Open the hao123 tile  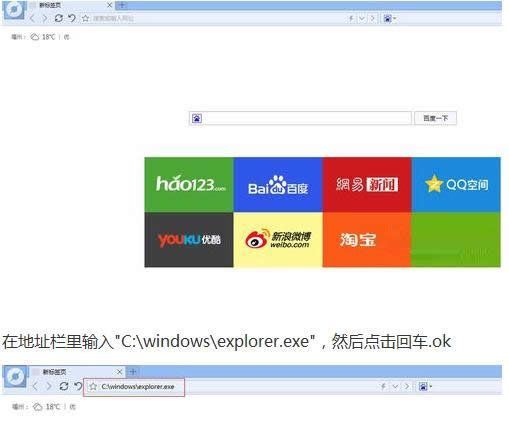click(x=189, y=184)
